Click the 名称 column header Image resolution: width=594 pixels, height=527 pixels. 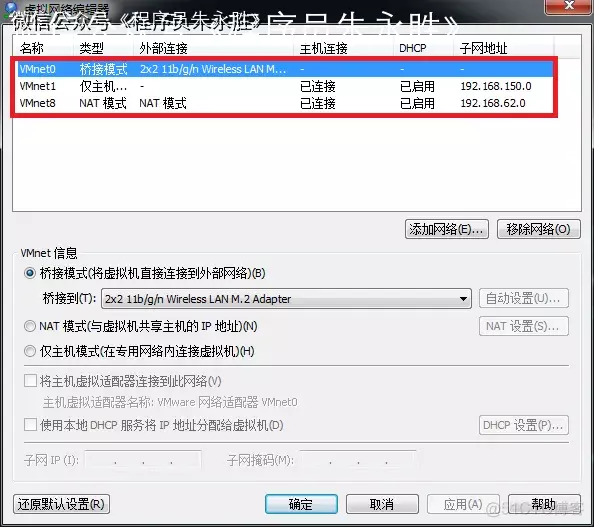[43, 48]
